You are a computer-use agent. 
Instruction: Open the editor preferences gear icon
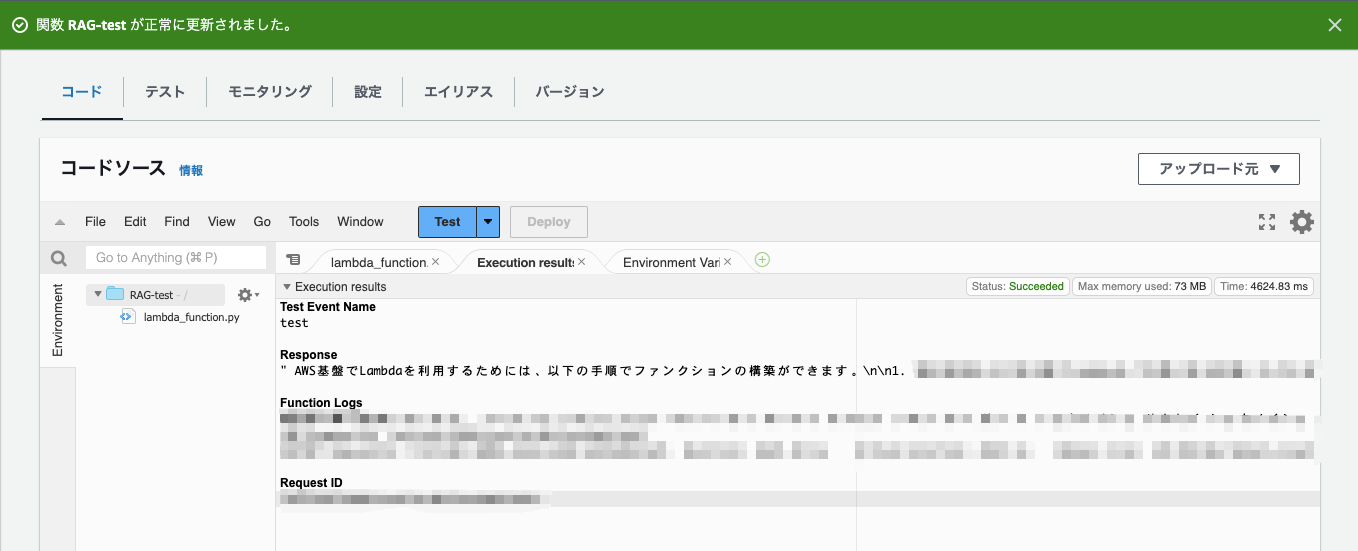coord(1302,222)
